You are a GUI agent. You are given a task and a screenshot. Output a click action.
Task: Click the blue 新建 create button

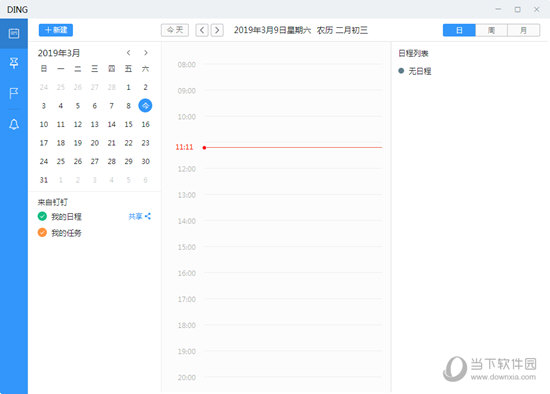[x=56, y=30]
